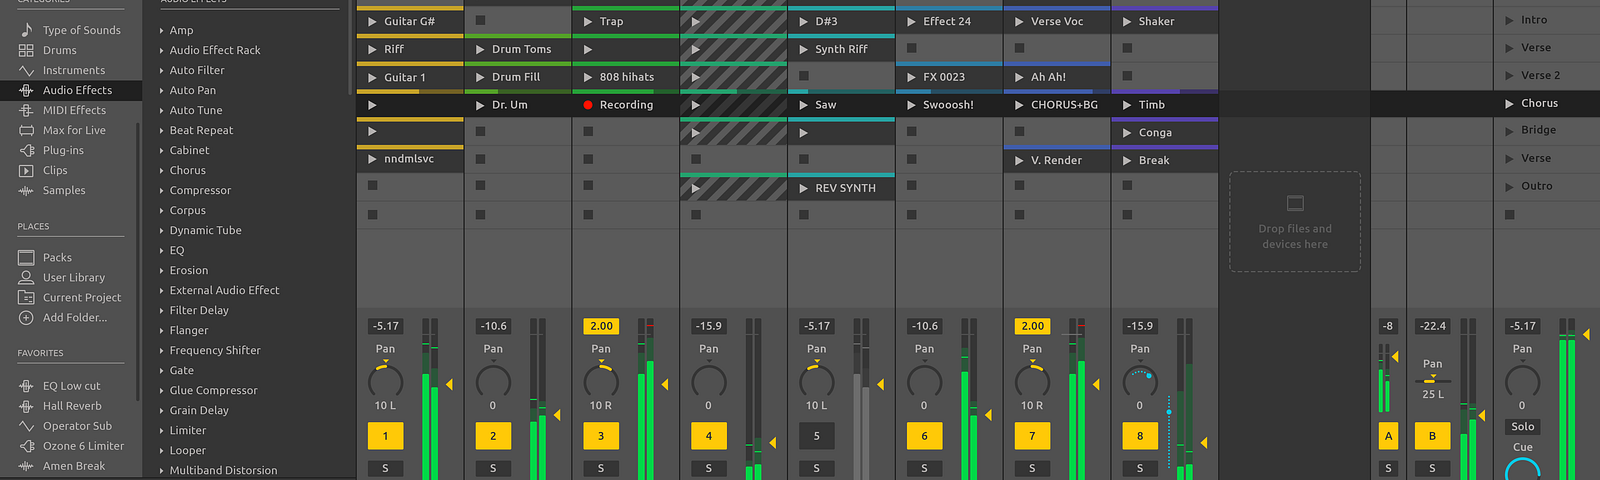Expand the Compressor folder
The image size is (1600, 480).
[x=161, y=191]
